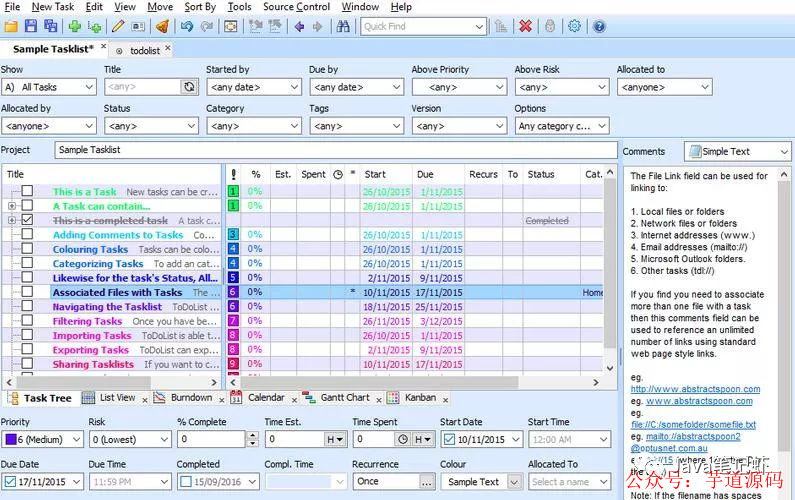The width and height of the screenshot is (795, 500).
Task: Click the clock icon in Time Spent field
Action: coord(403,439)
